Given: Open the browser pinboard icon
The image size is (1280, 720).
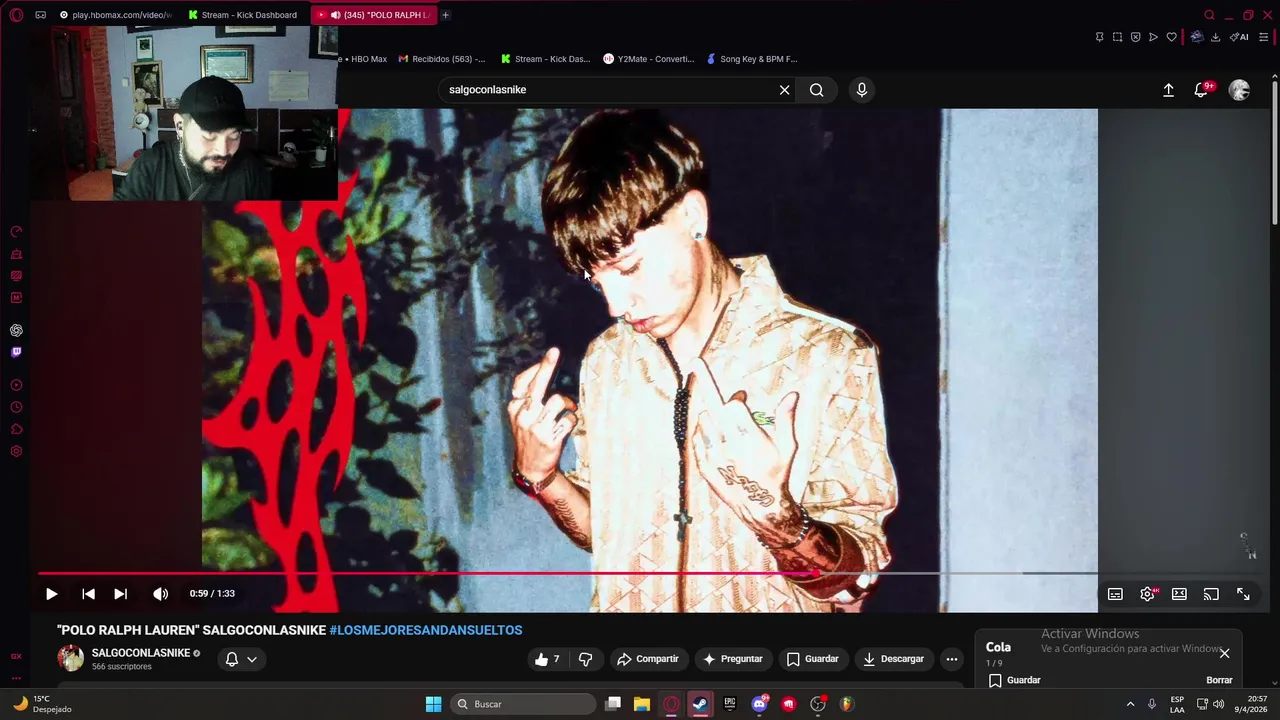Looking at the screenshot, I should (1099, 37).
